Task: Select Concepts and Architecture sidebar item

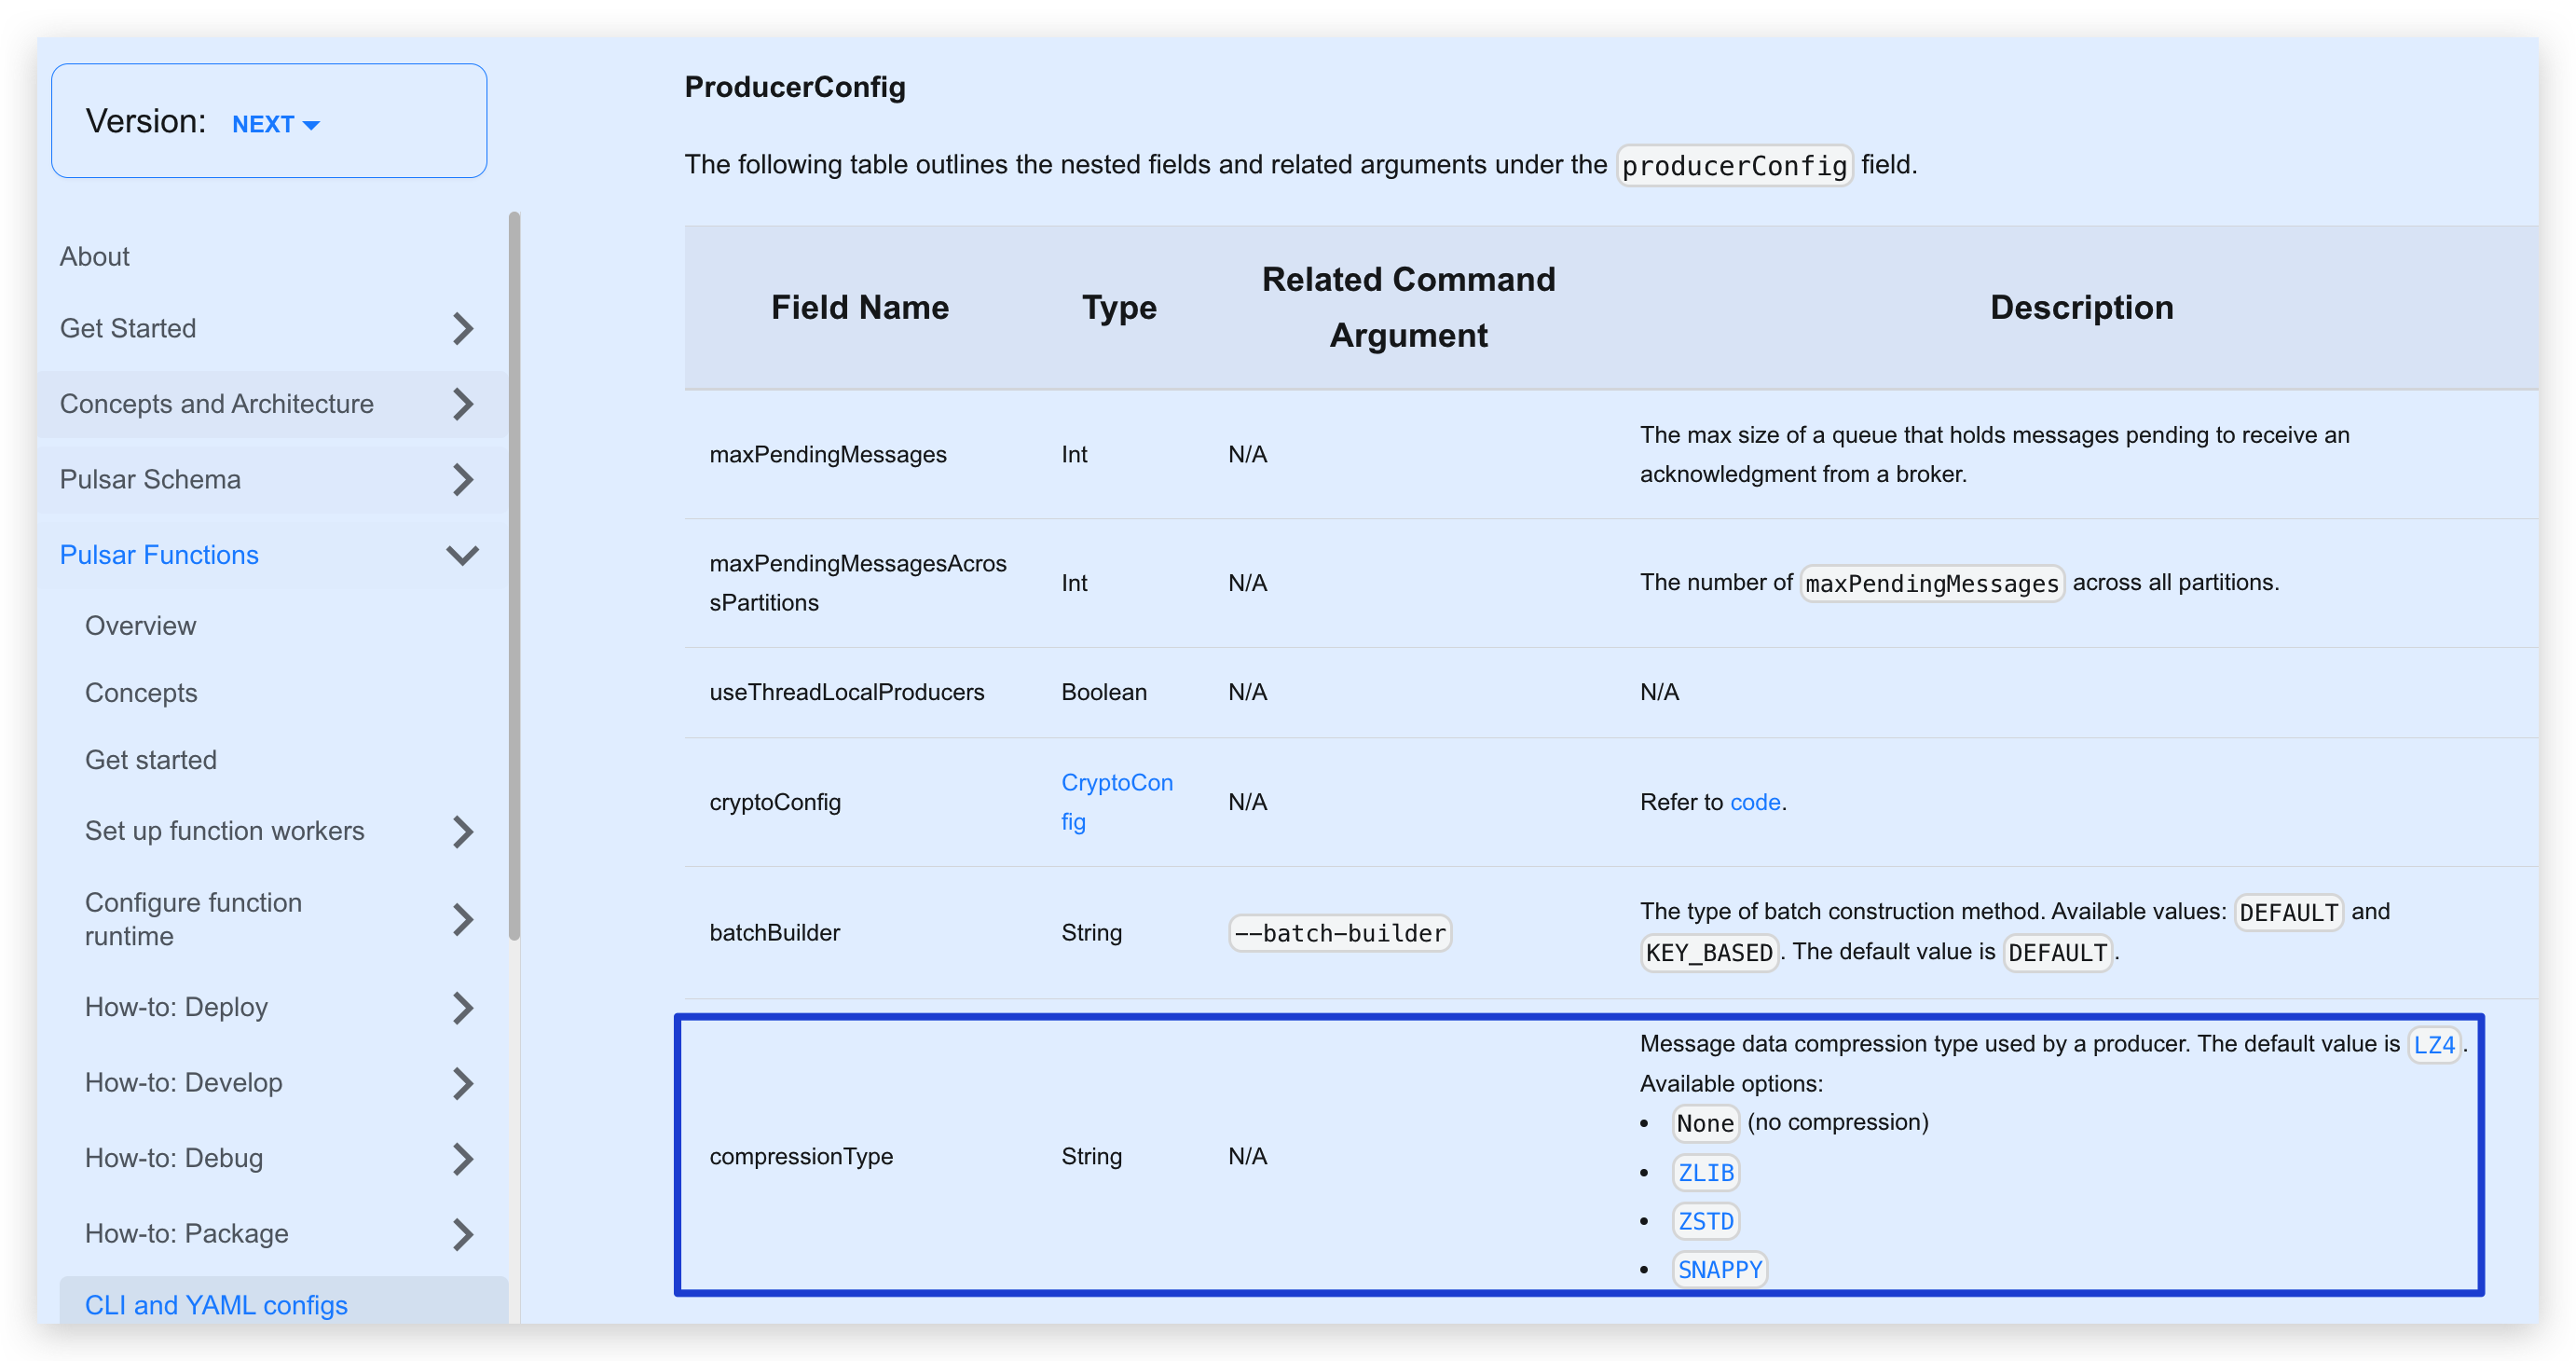Action: click(217, 404)
